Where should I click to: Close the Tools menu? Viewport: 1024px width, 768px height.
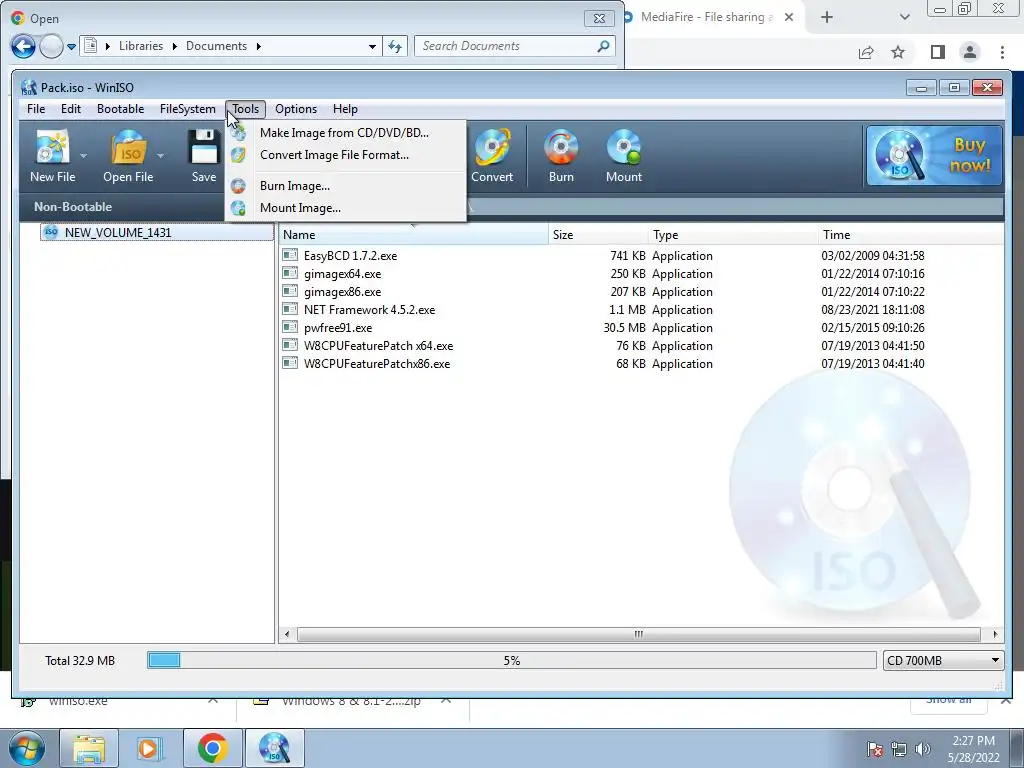(246, 109)
